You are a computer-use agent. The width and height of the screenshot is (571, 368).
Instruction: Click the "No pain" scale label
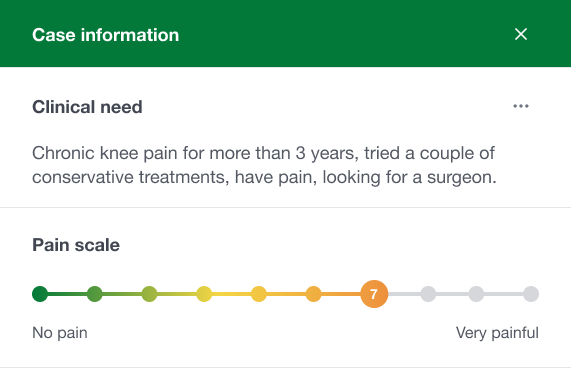point(60,333)
